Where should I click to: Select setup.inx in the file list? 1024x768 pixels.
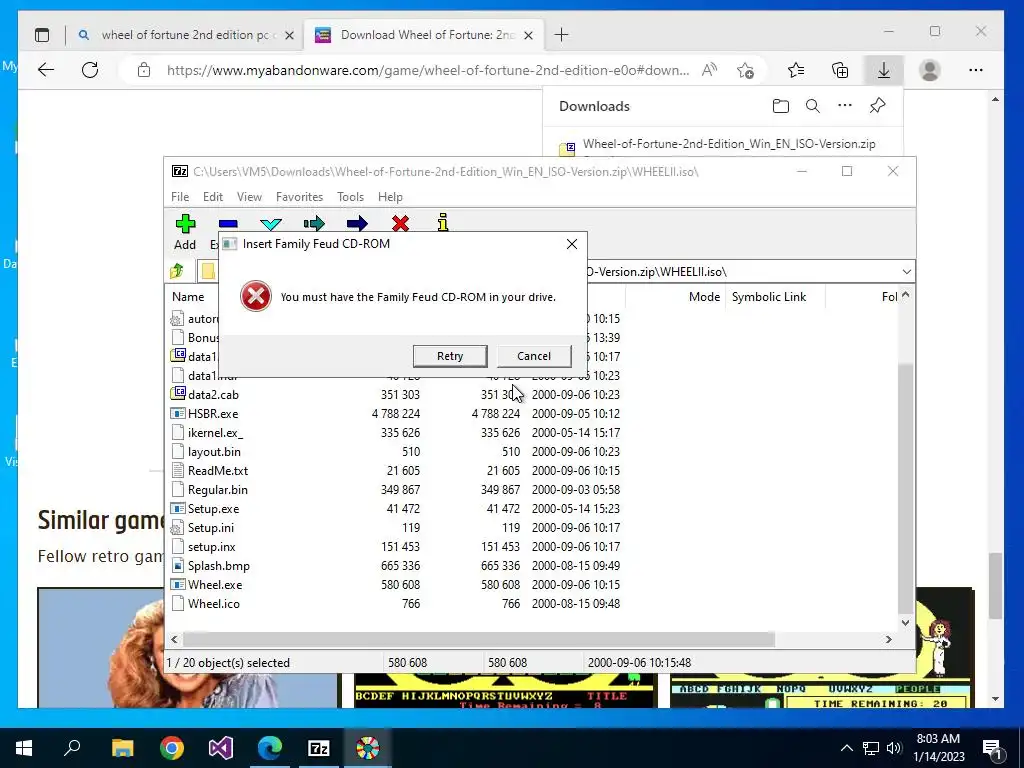click(x=212, y=546)
